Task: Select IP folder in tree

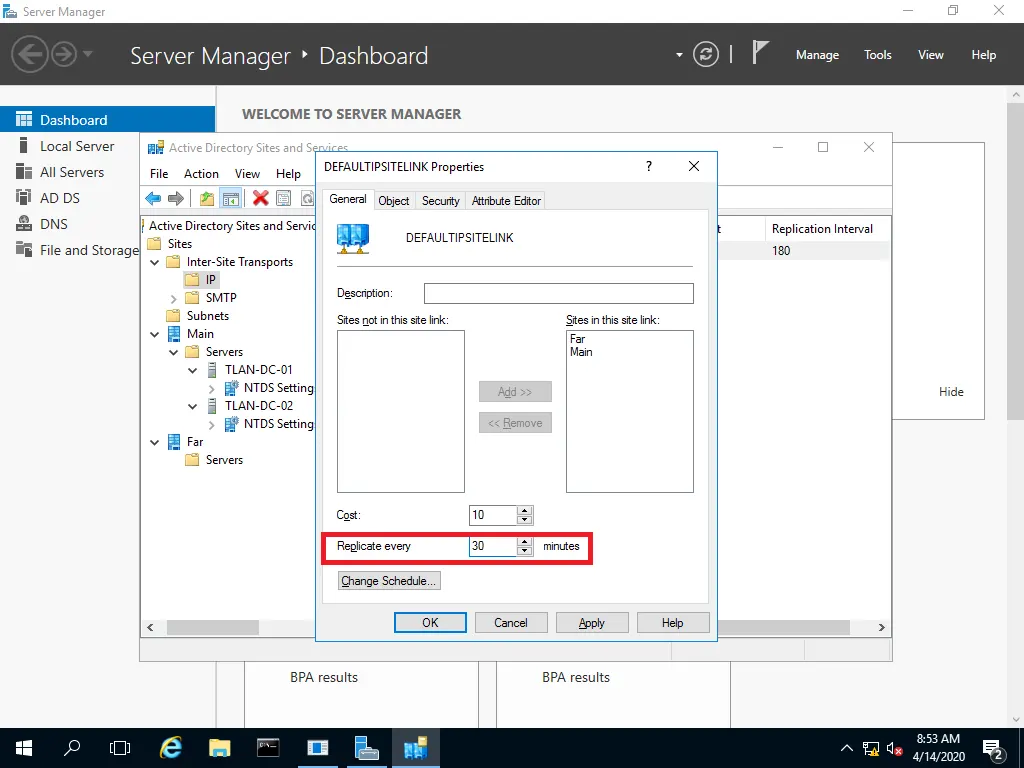Action: click(201, 280)
